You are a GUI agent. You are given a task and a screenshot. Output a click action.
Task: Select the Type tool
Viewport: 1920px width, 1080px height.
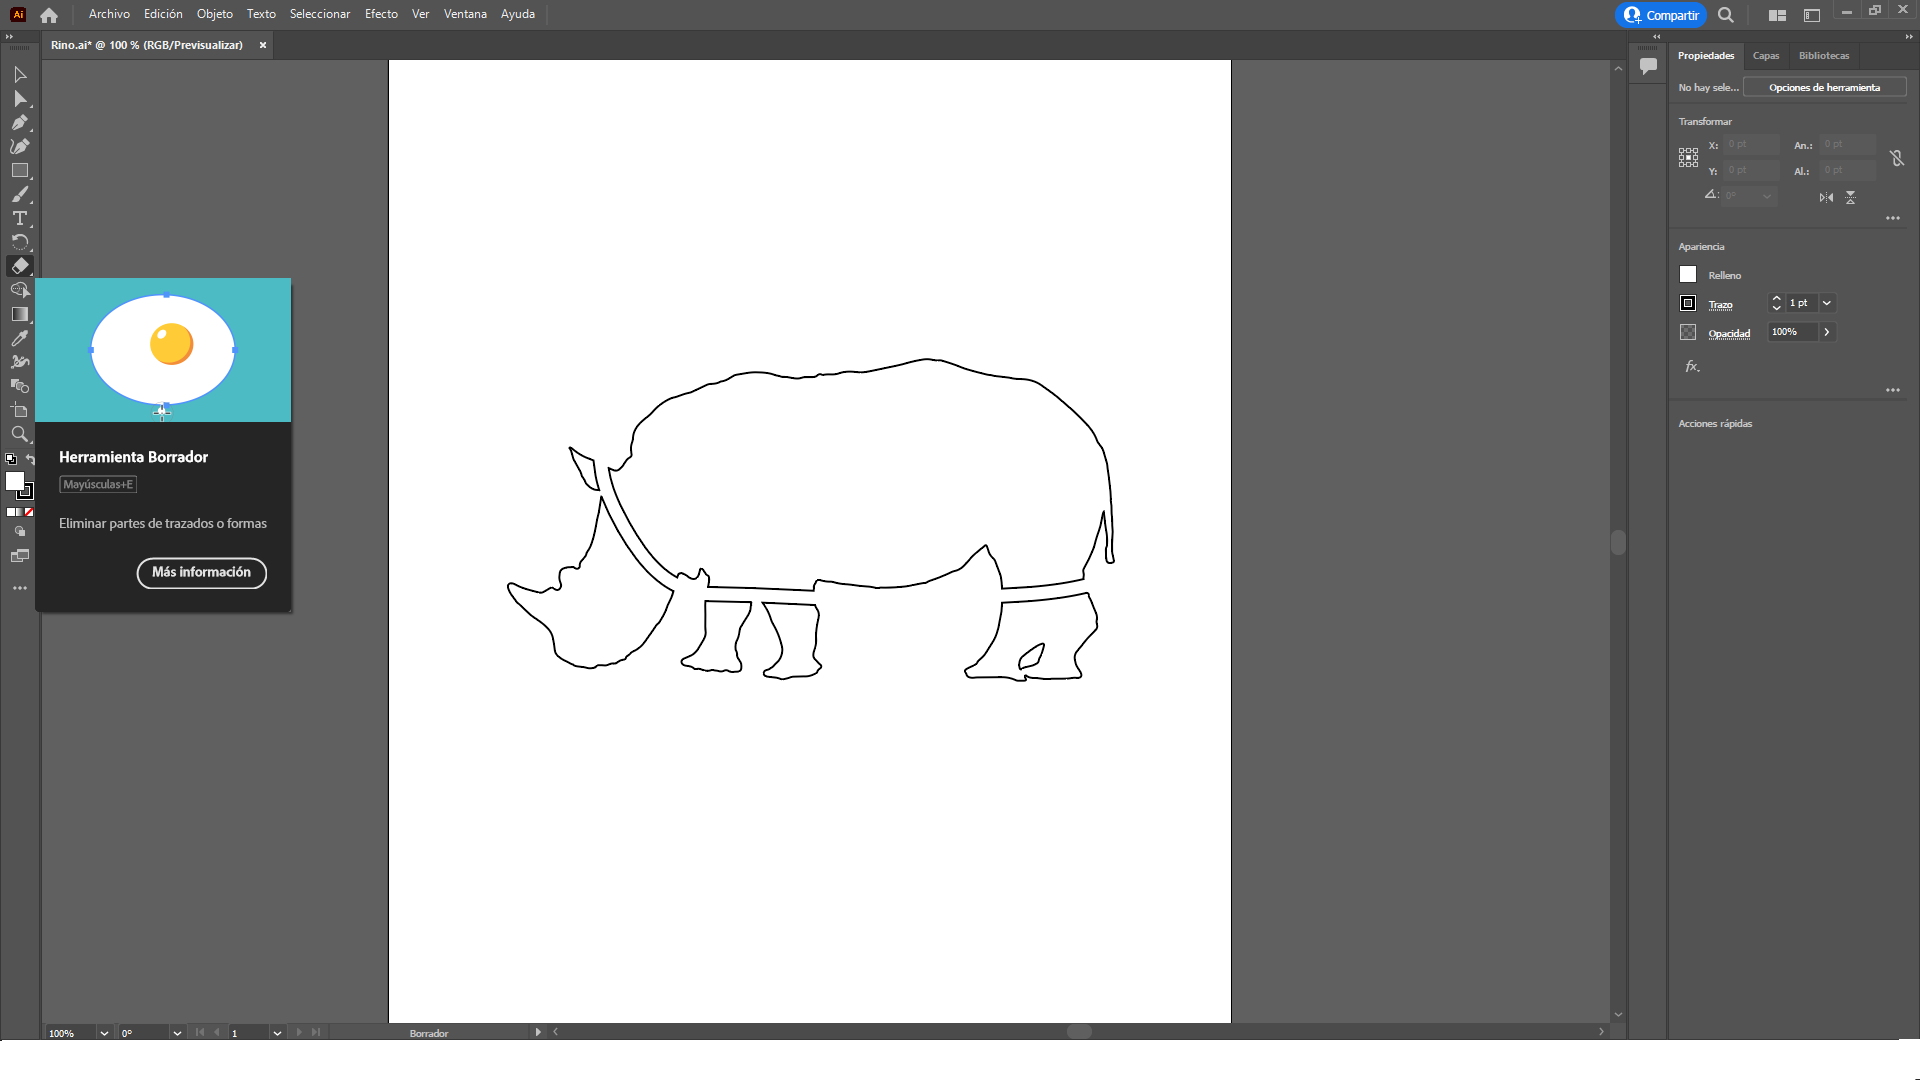coord(19,218)
